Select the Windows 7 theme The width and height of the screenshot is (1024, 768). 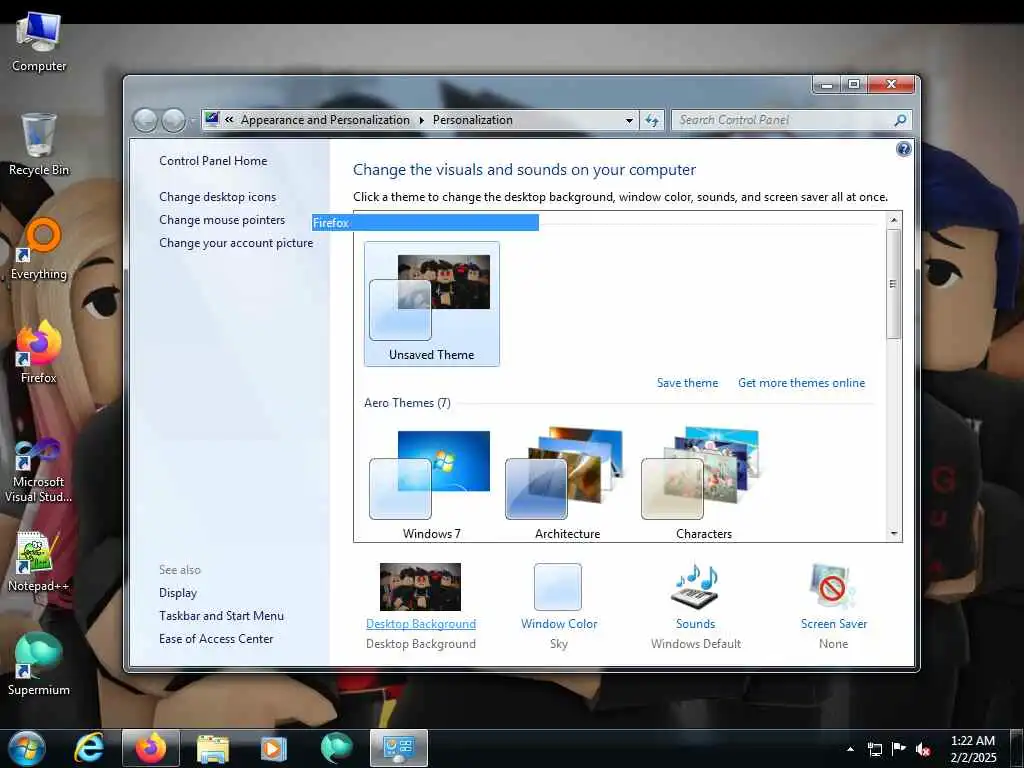432,485
